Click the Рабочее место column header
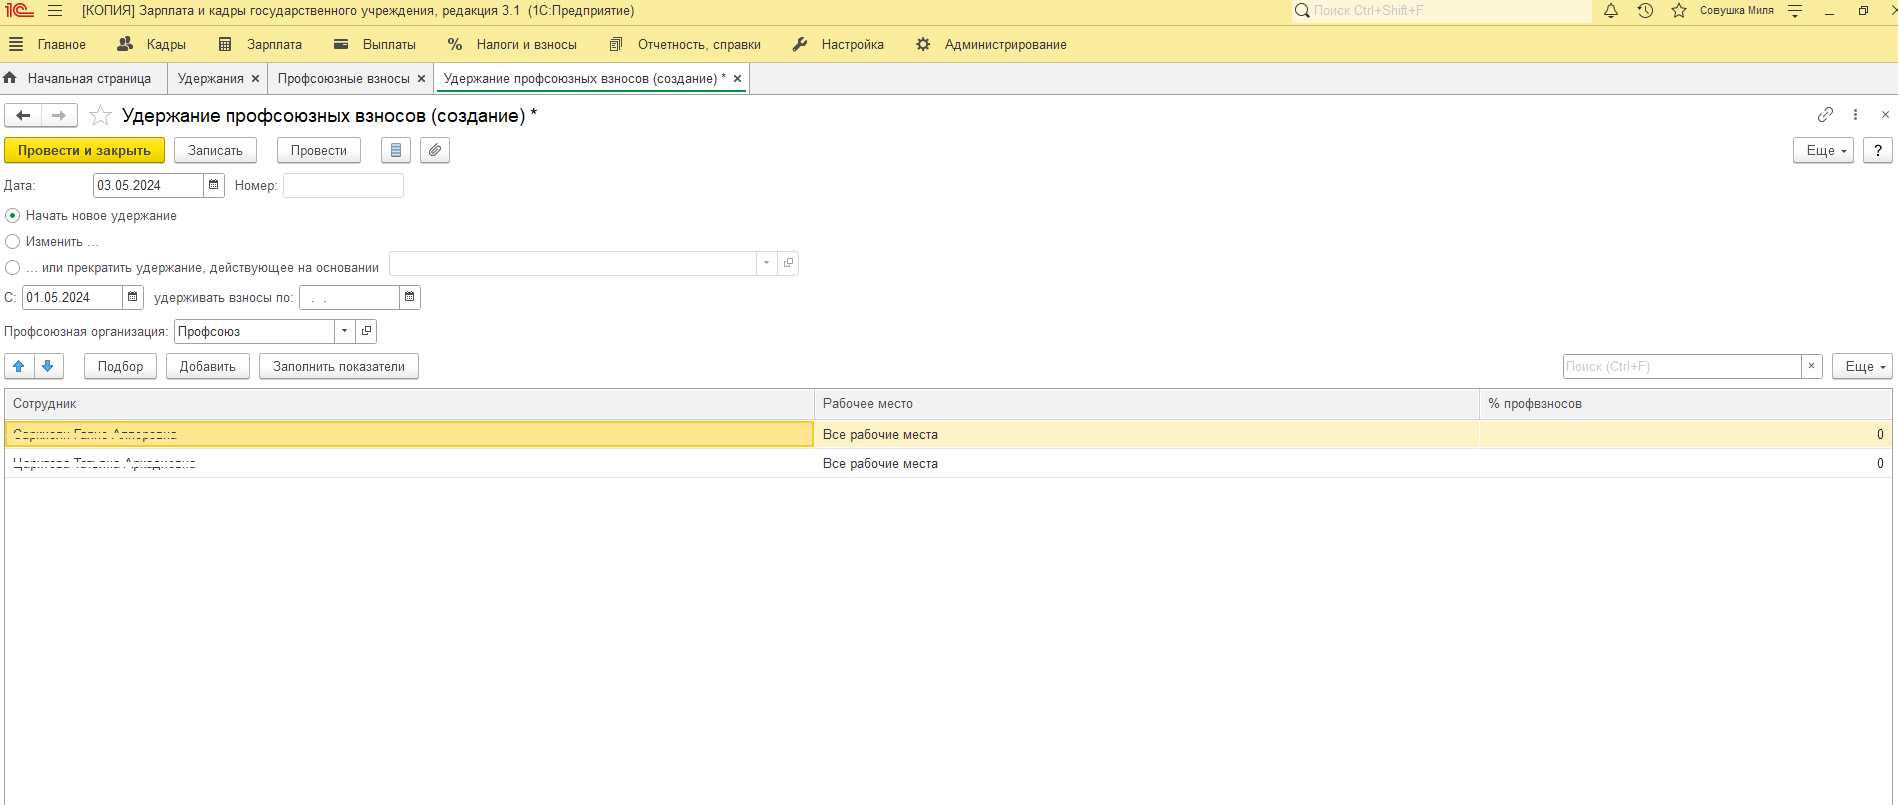Viewport: 1899px width, 805px height. (1147, 404)
